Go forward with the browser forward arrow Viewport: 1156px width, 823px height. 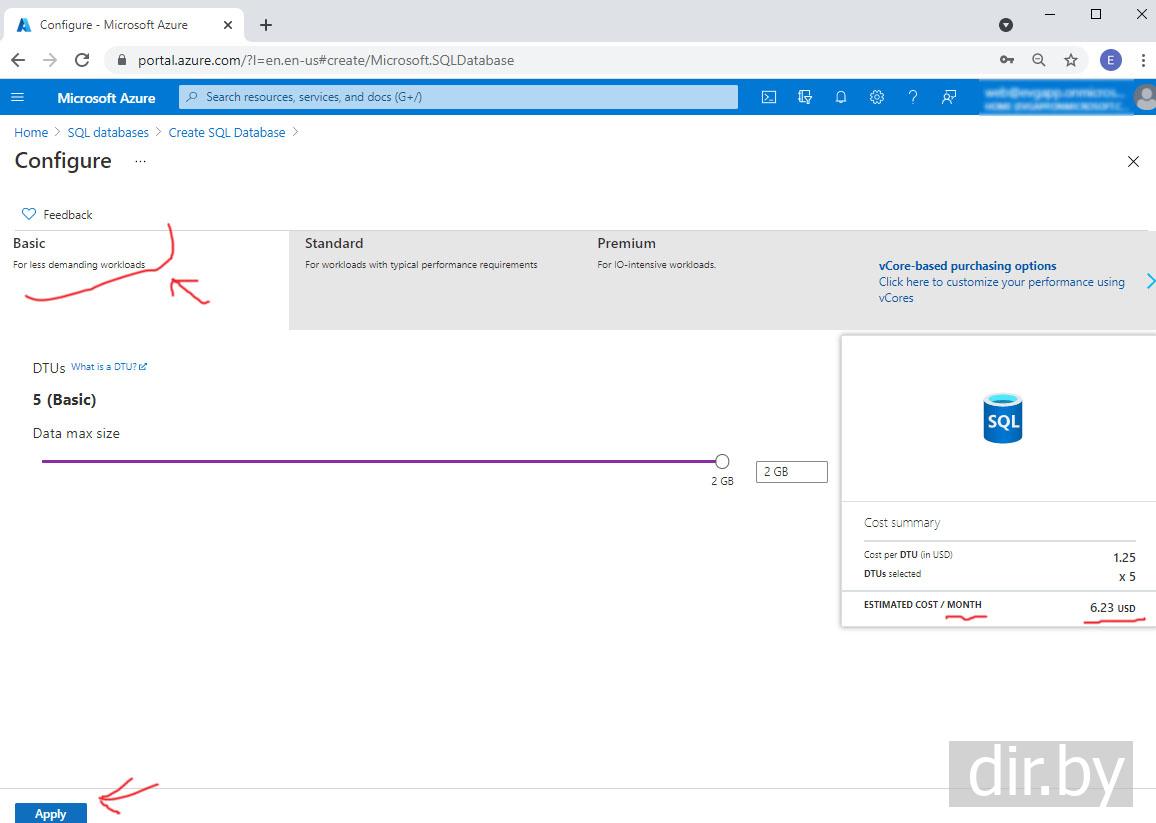pyautogui.click(x=50, y=60)
